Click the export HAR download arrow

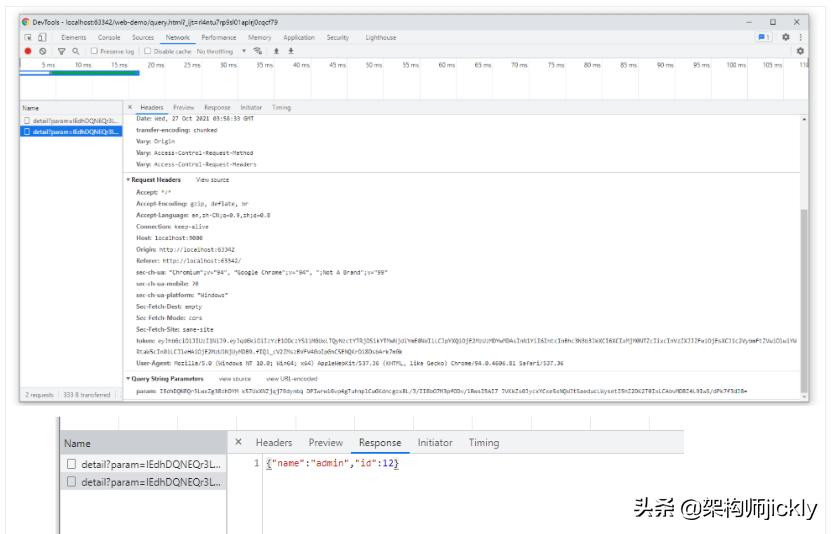(x=291, y=51)
